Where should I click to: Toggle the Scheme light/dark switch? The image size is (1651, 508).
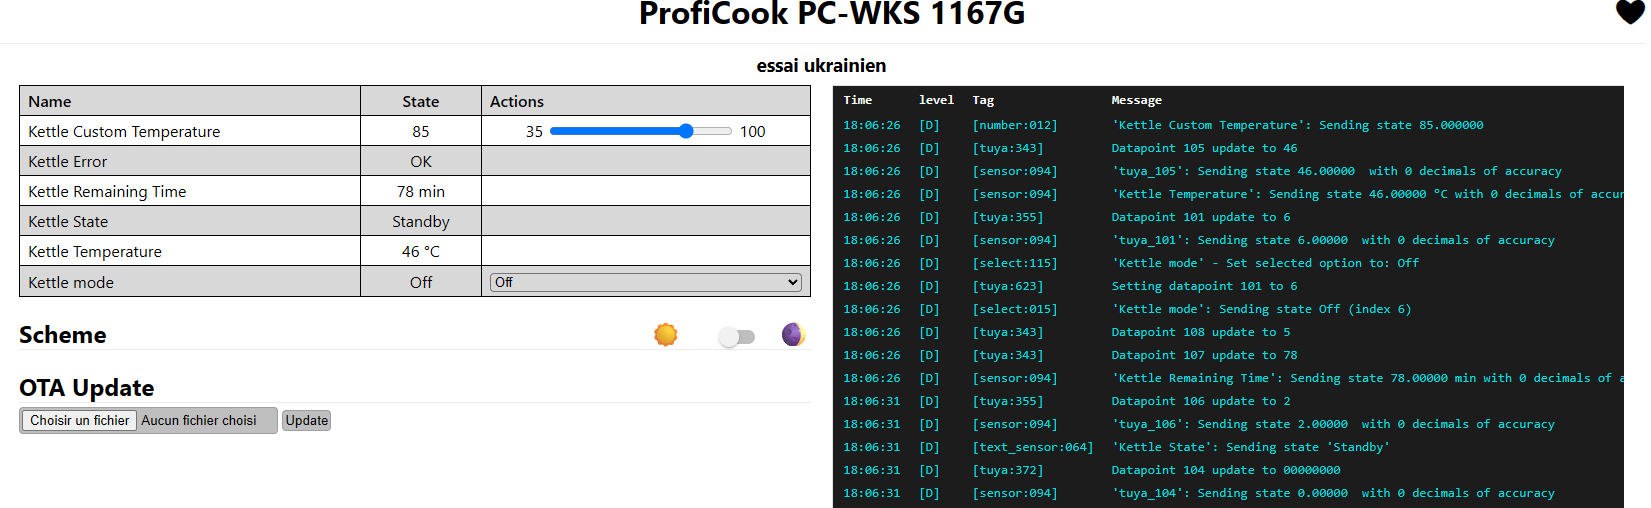tap(737, 337)
